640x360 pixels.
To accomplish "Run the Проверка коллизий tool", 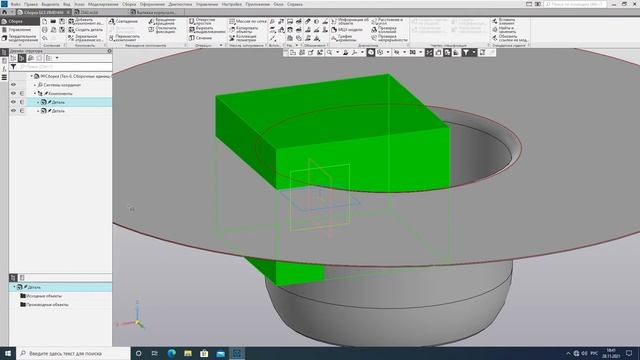I will point(384,30).
